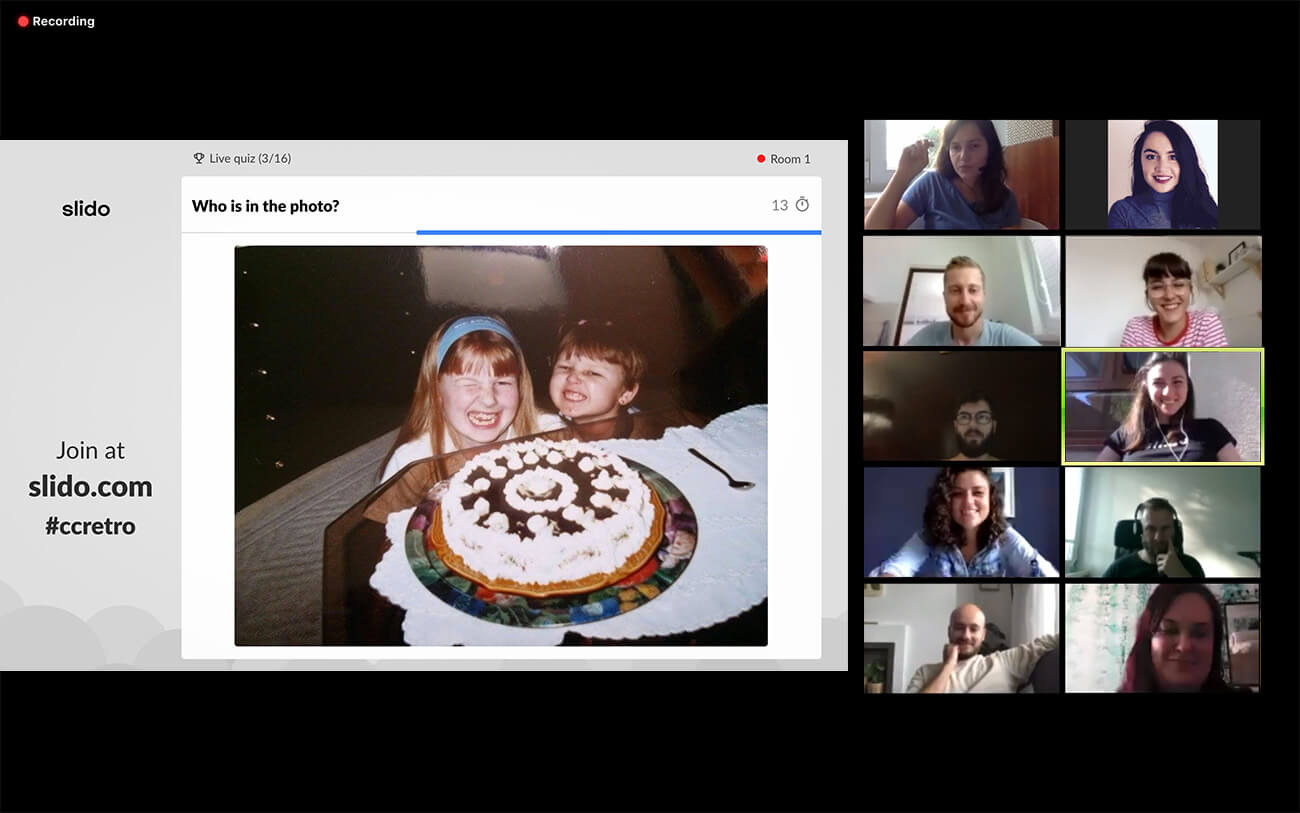The height and width of the screenshot is (813, 1300).
Task: Select video tile of person with pink hair
Action: click(1162, 638)
